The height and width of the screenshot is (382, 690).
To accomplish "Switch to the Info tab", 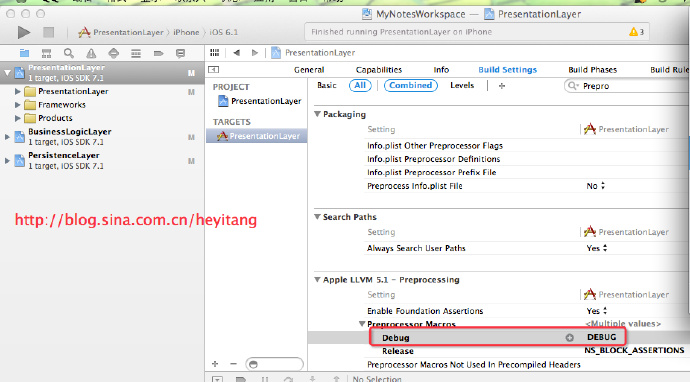I will [x=441, y=70].
